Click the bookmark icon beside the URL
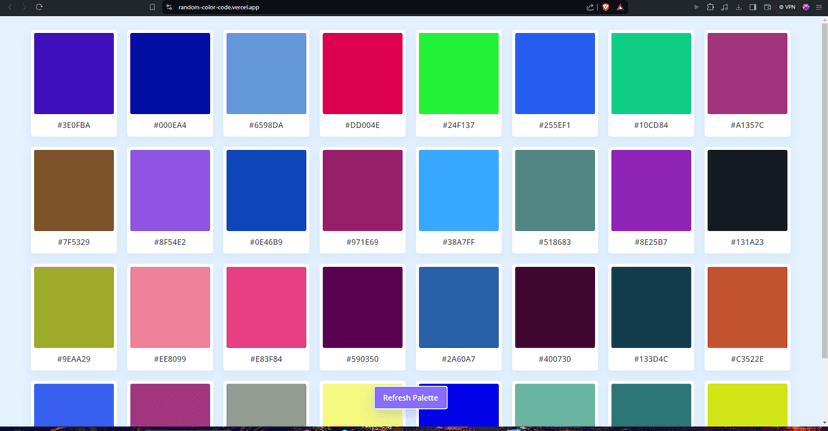828x431 pixels. [x=152, y=7]
